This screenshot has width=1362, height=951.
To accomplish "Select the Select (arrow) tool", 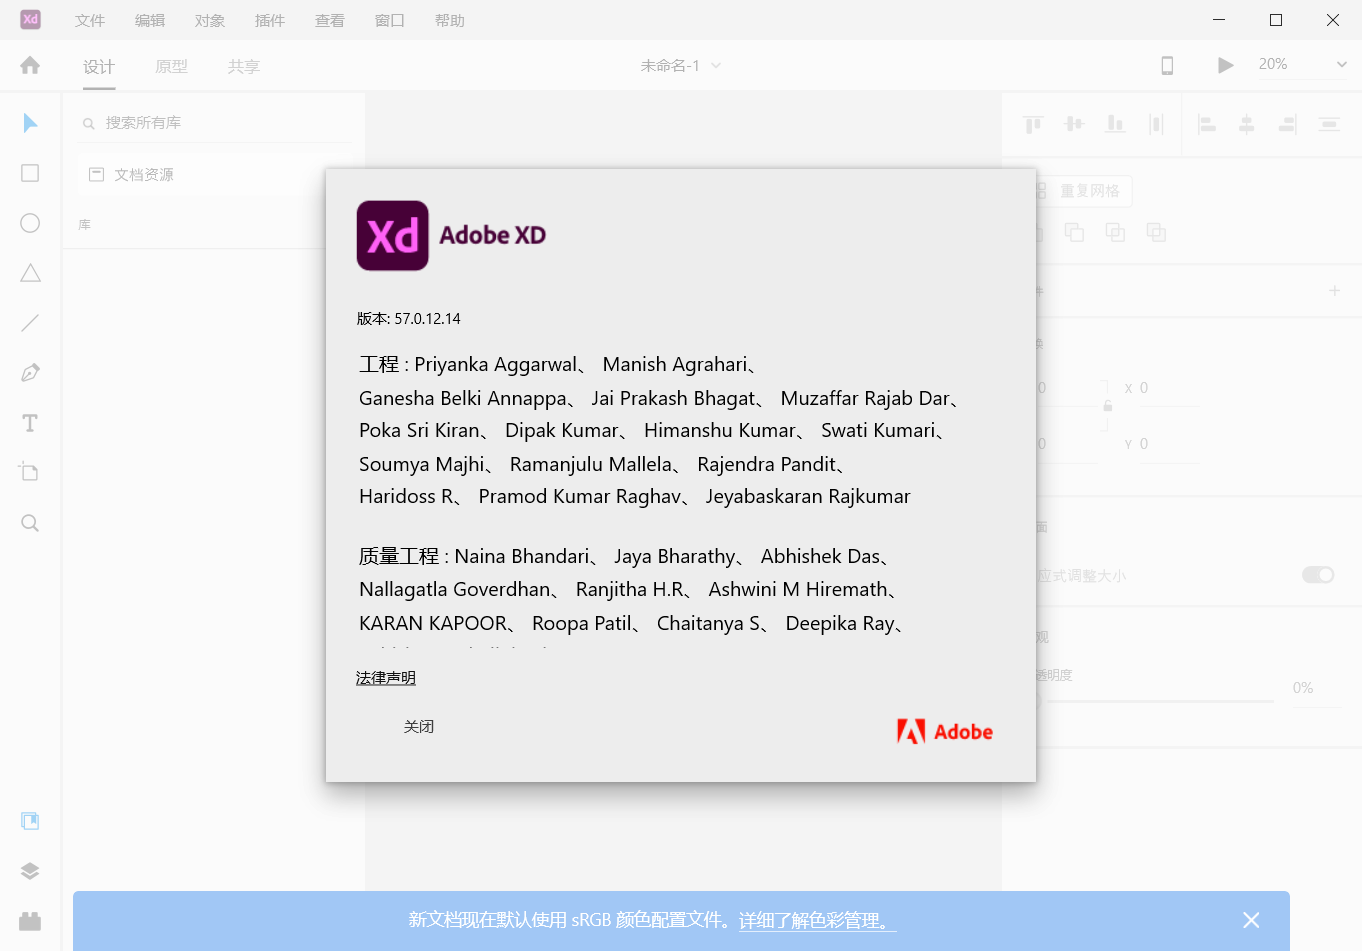I will pyautogui.click(x=30, y=123).
